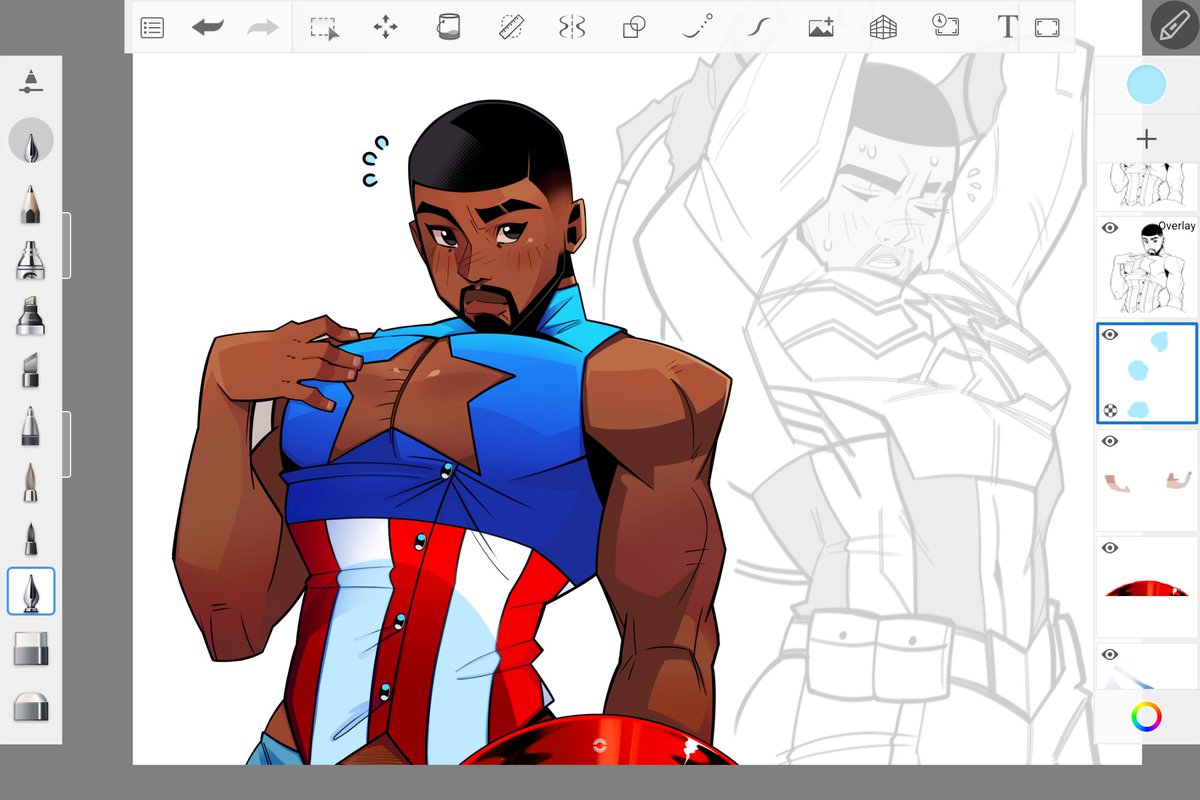This screenshot has width=1200, height=800.
Task: Open the color wheel picker
Action: [x=1147, y=716]
